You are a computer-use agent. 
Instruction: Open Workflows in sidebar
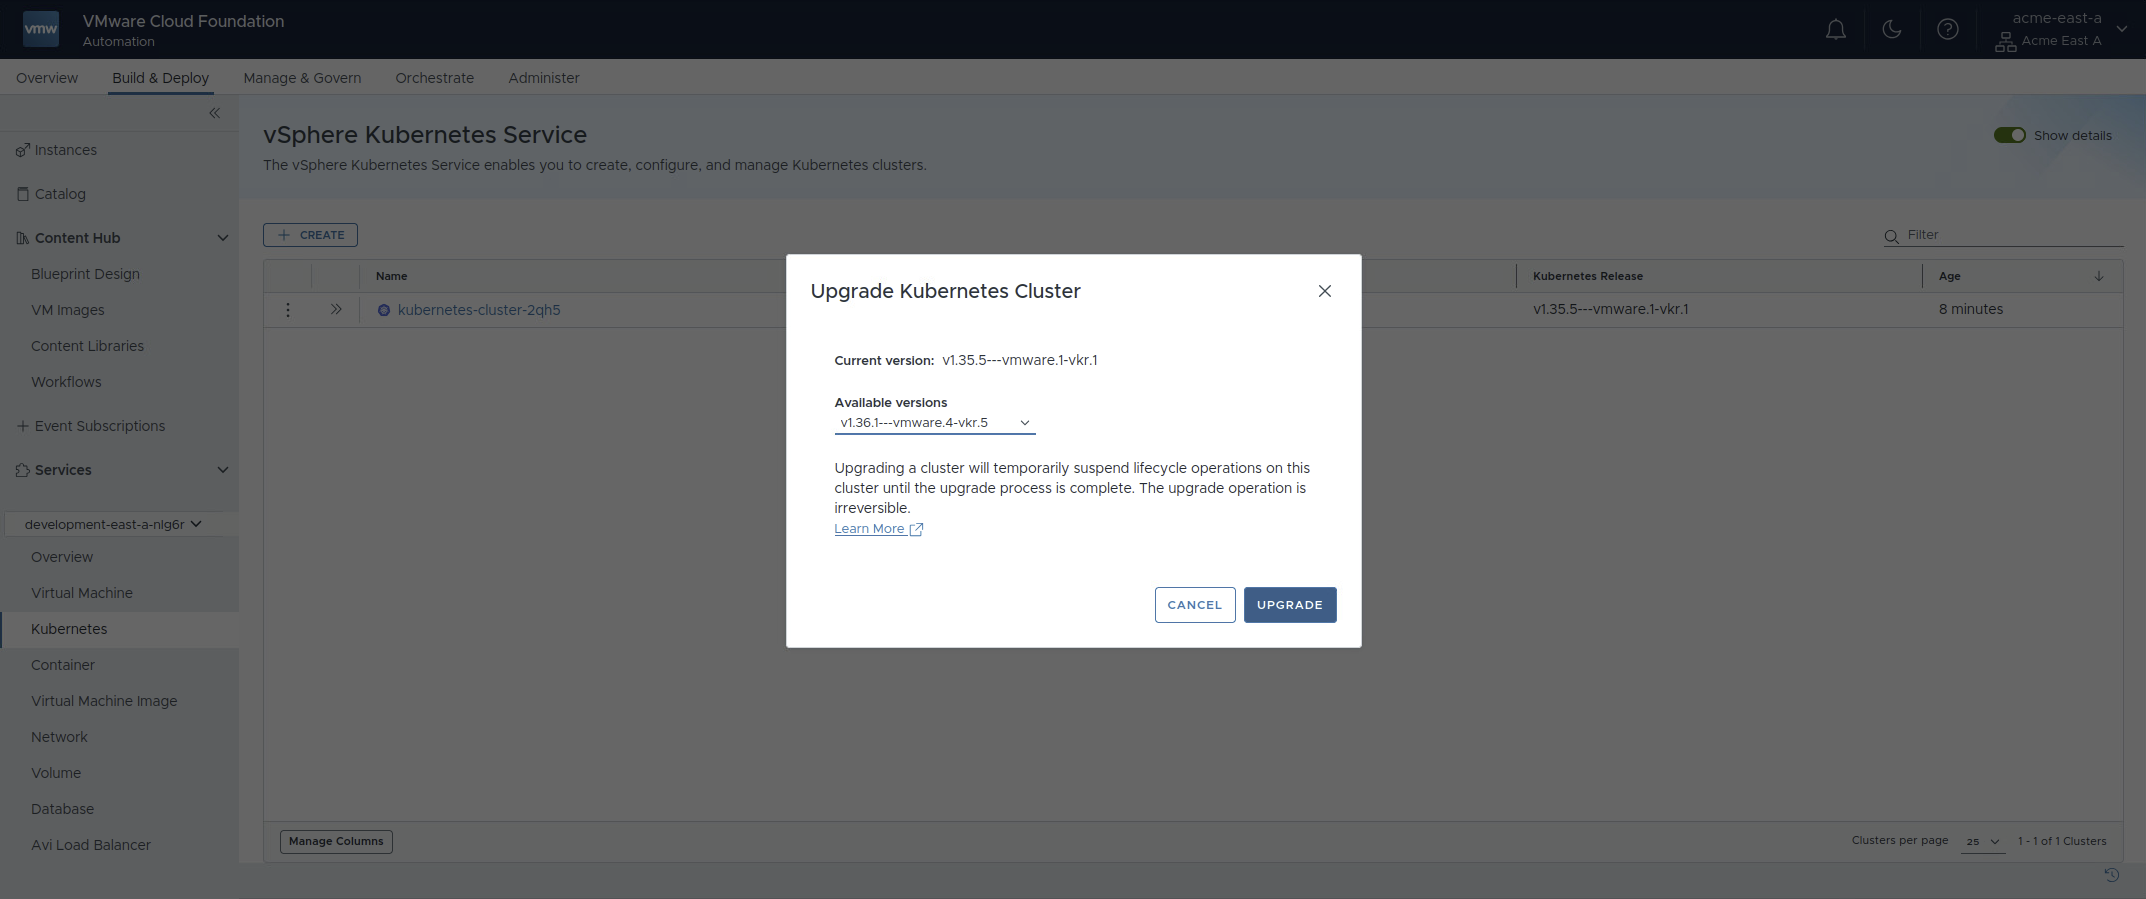click(x=66, y=382)
